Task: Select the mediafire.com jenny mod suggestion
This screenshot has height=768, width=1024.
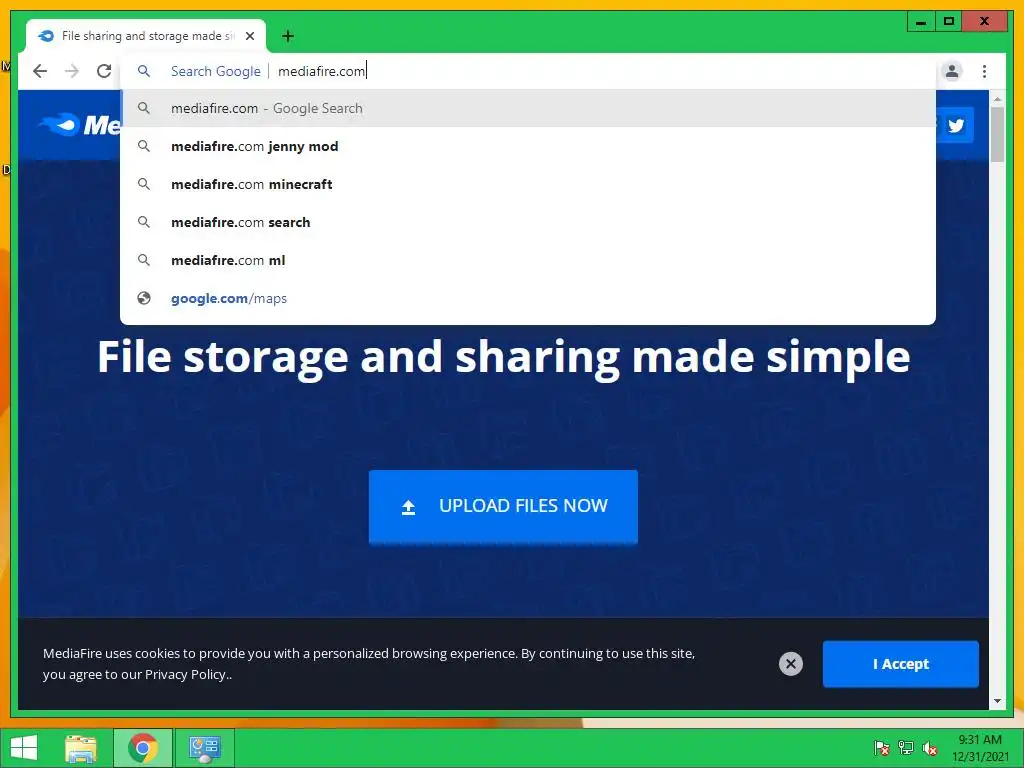Action: click(x=528, y=146)
